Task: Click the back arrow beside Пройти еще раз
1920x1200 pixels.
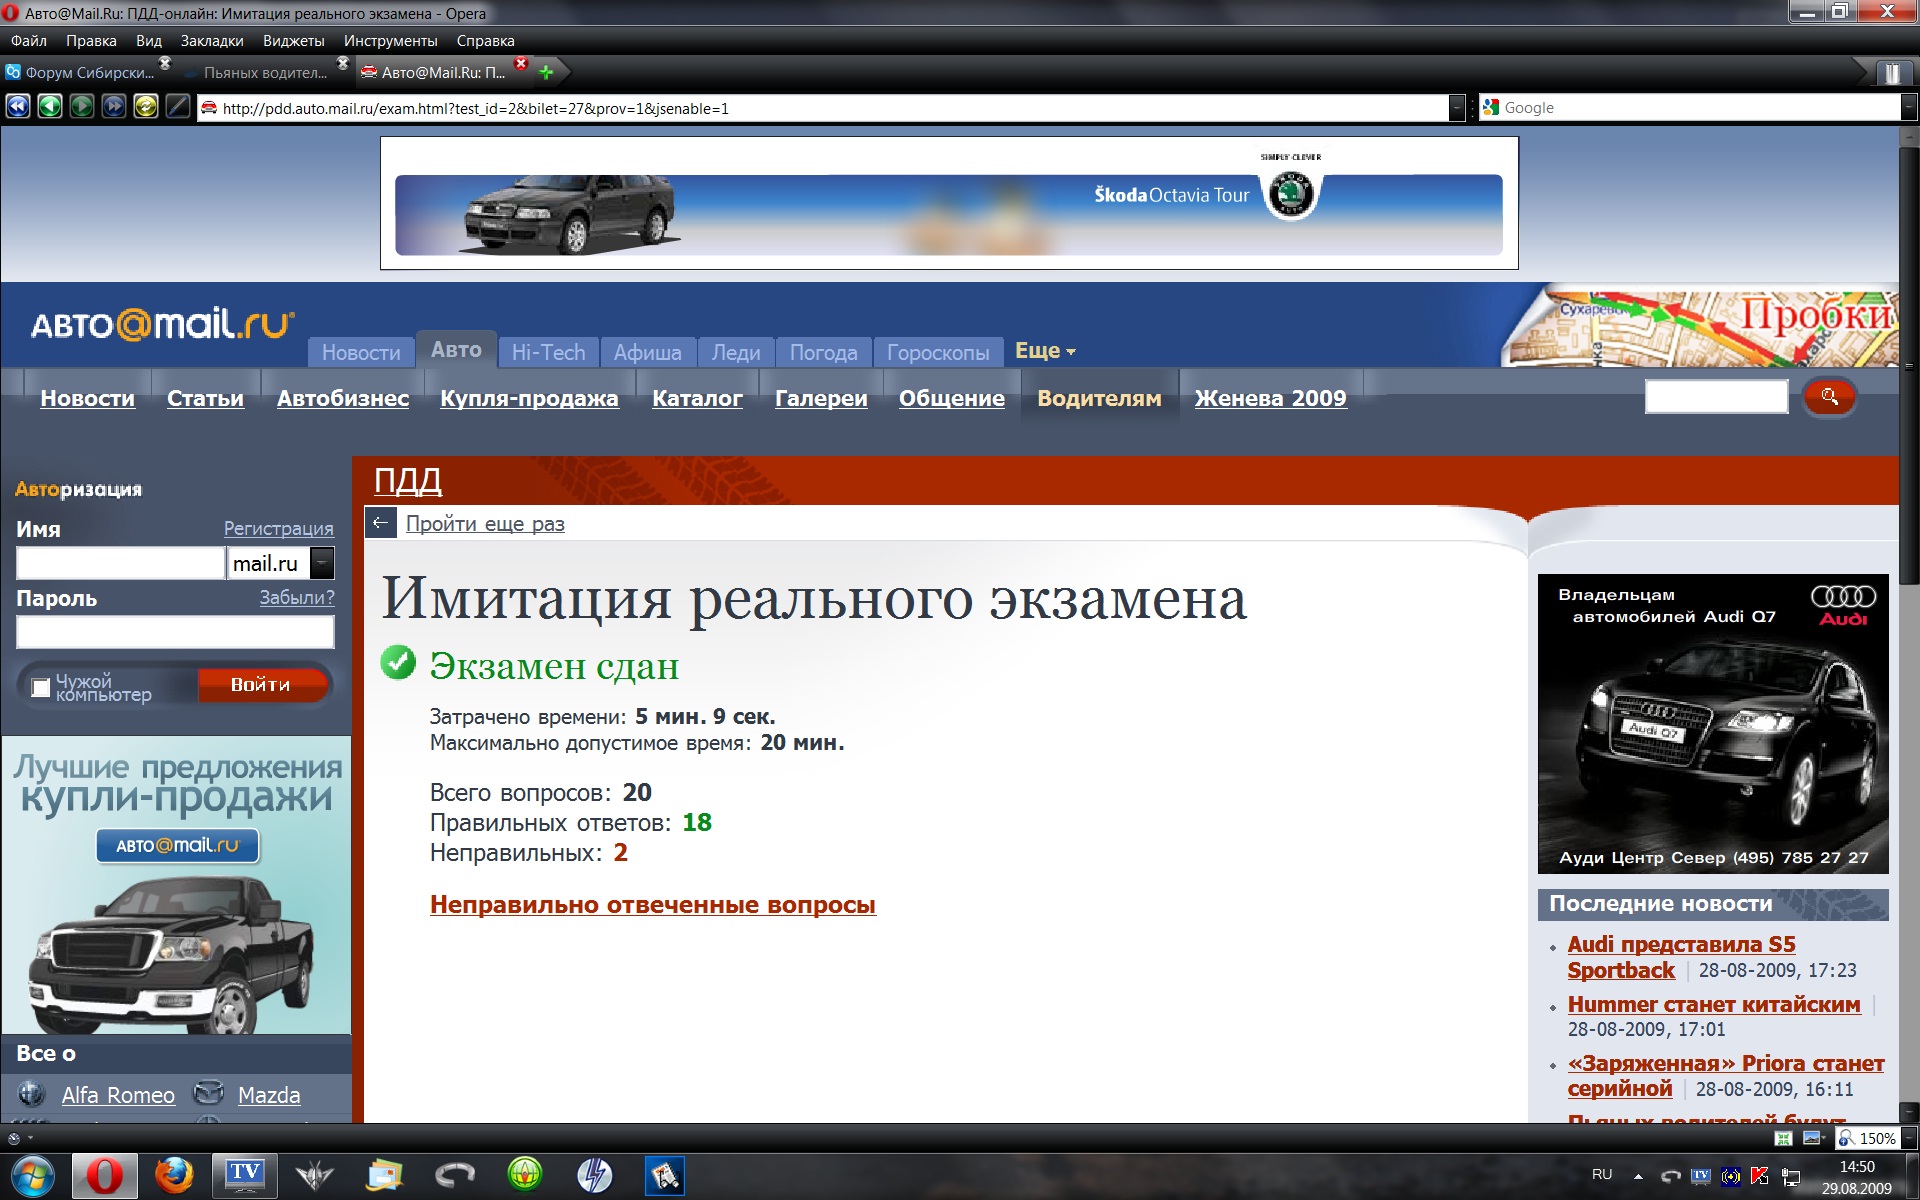Action: pos(380,523)
